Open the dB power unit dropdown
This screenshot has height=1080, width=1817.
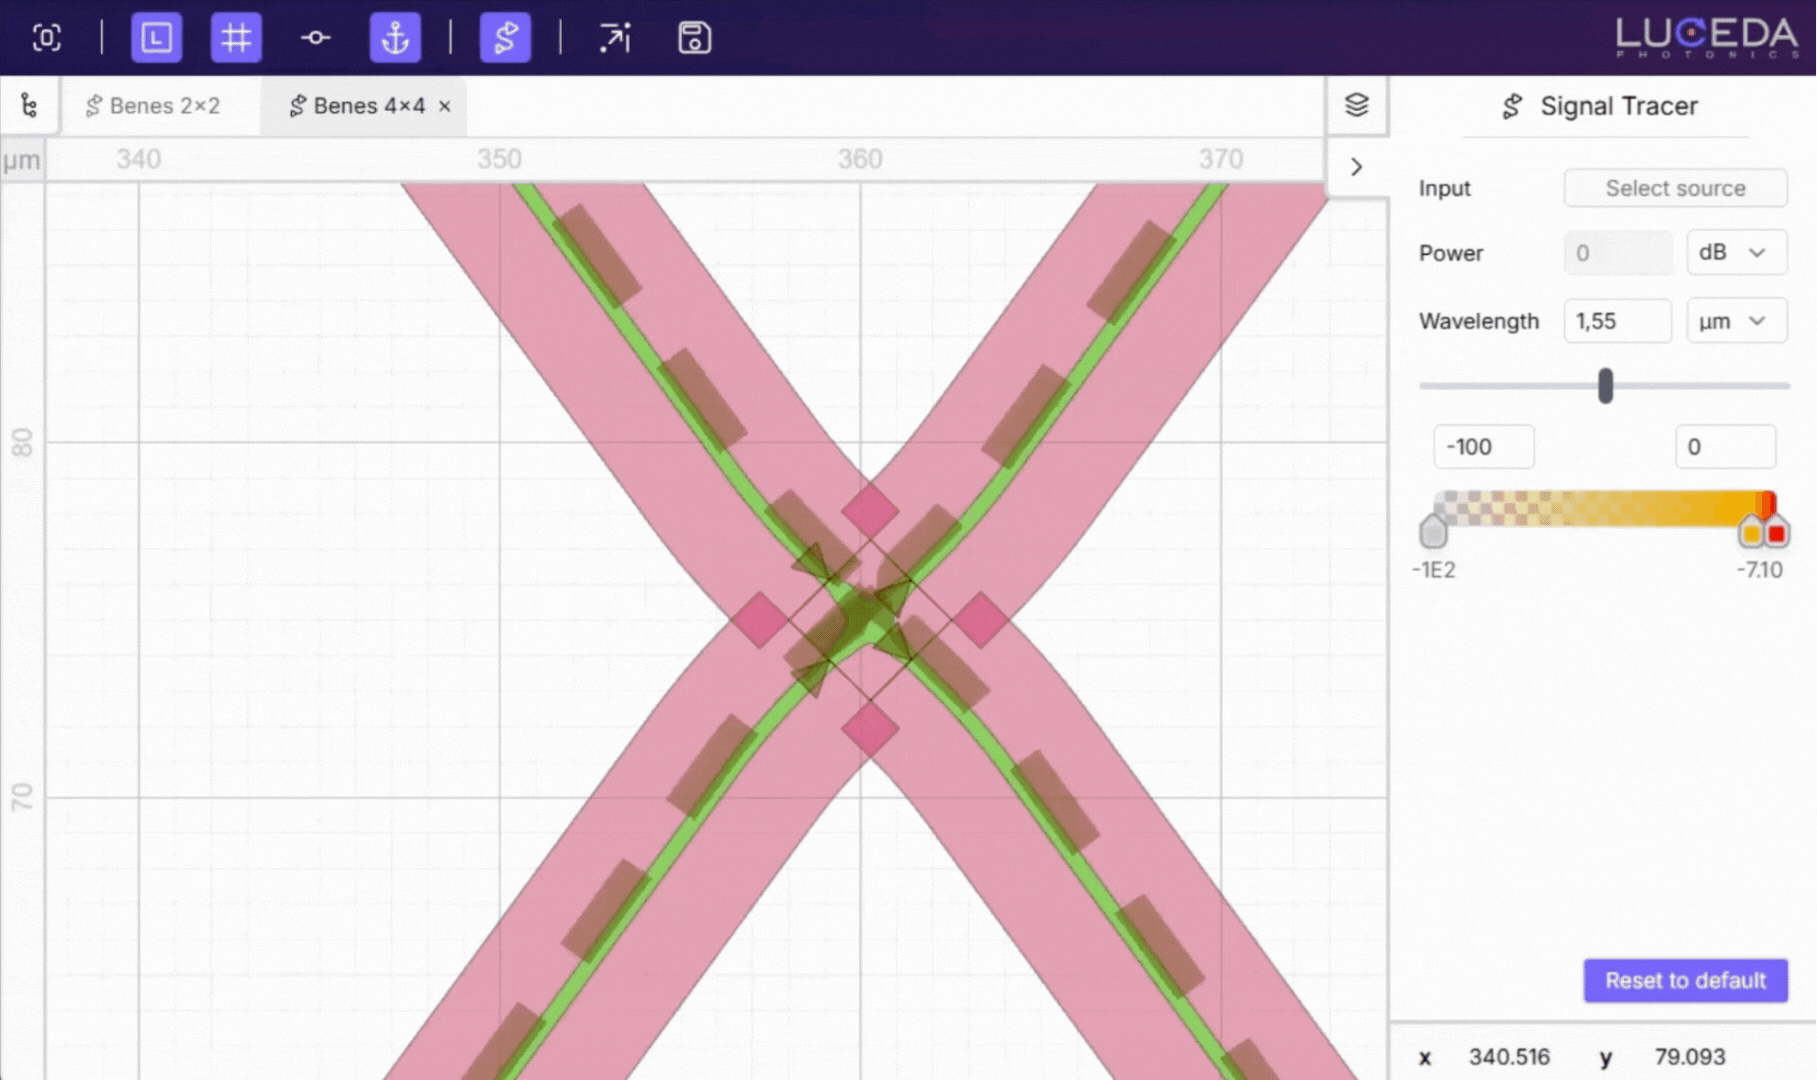(x=1736, y=253)
